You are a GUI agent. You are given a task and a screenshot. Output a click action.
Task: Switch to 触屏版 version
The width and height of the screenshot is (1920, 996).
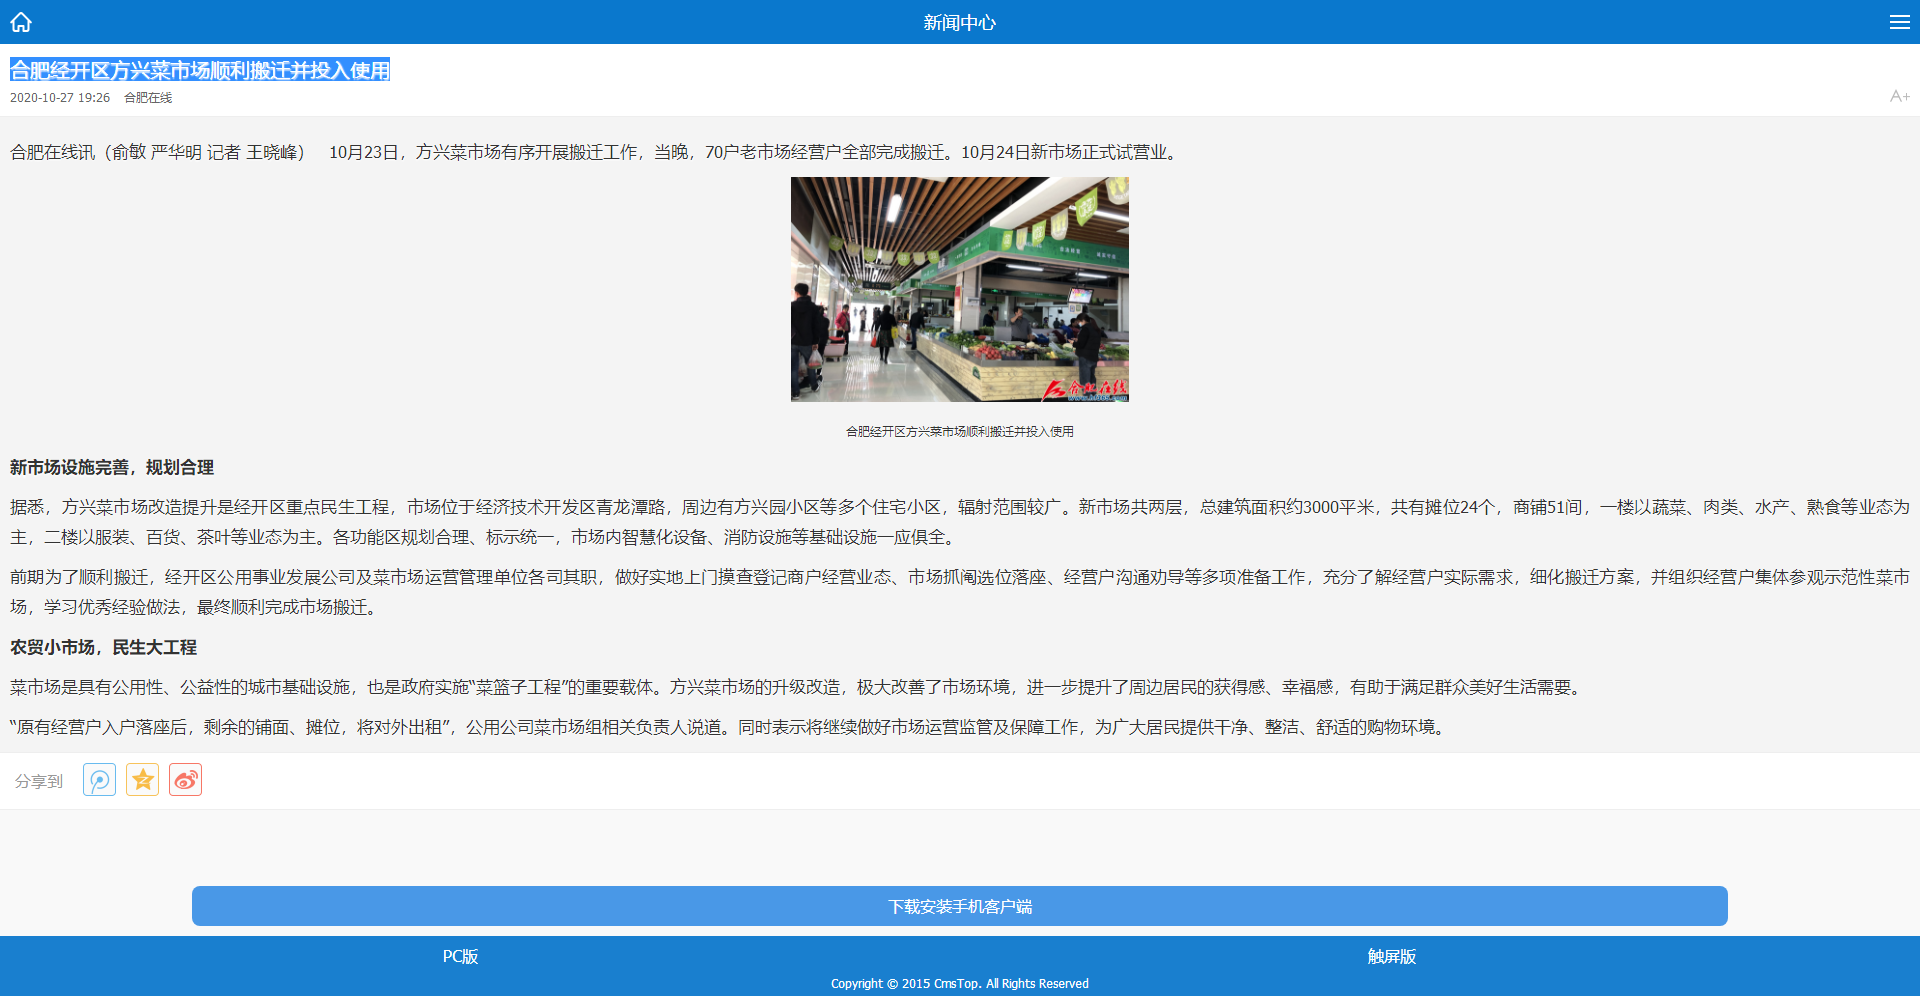[1391, 956]
